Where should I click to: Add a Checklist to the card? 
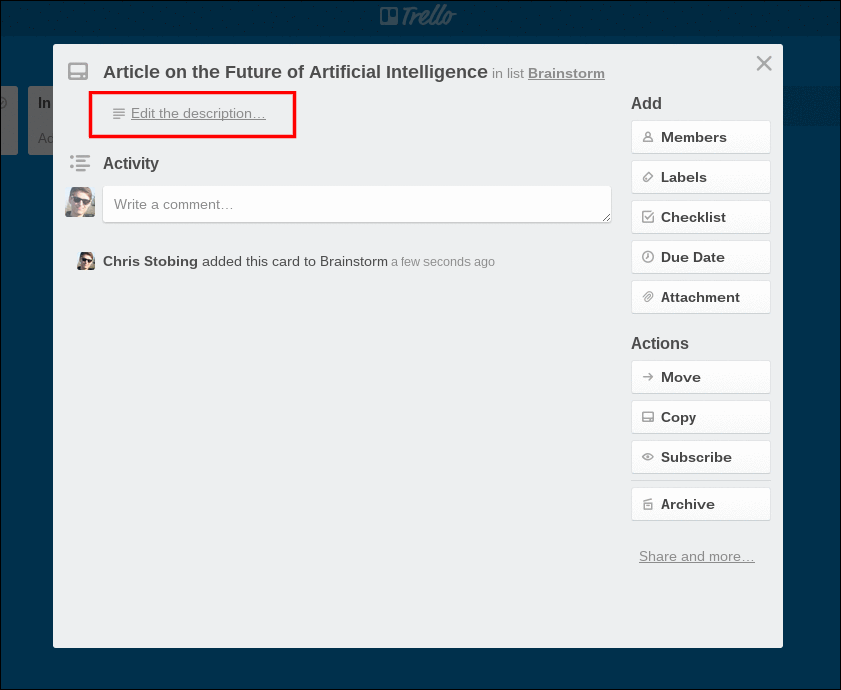pyautogui.click(x=700, y=217)
